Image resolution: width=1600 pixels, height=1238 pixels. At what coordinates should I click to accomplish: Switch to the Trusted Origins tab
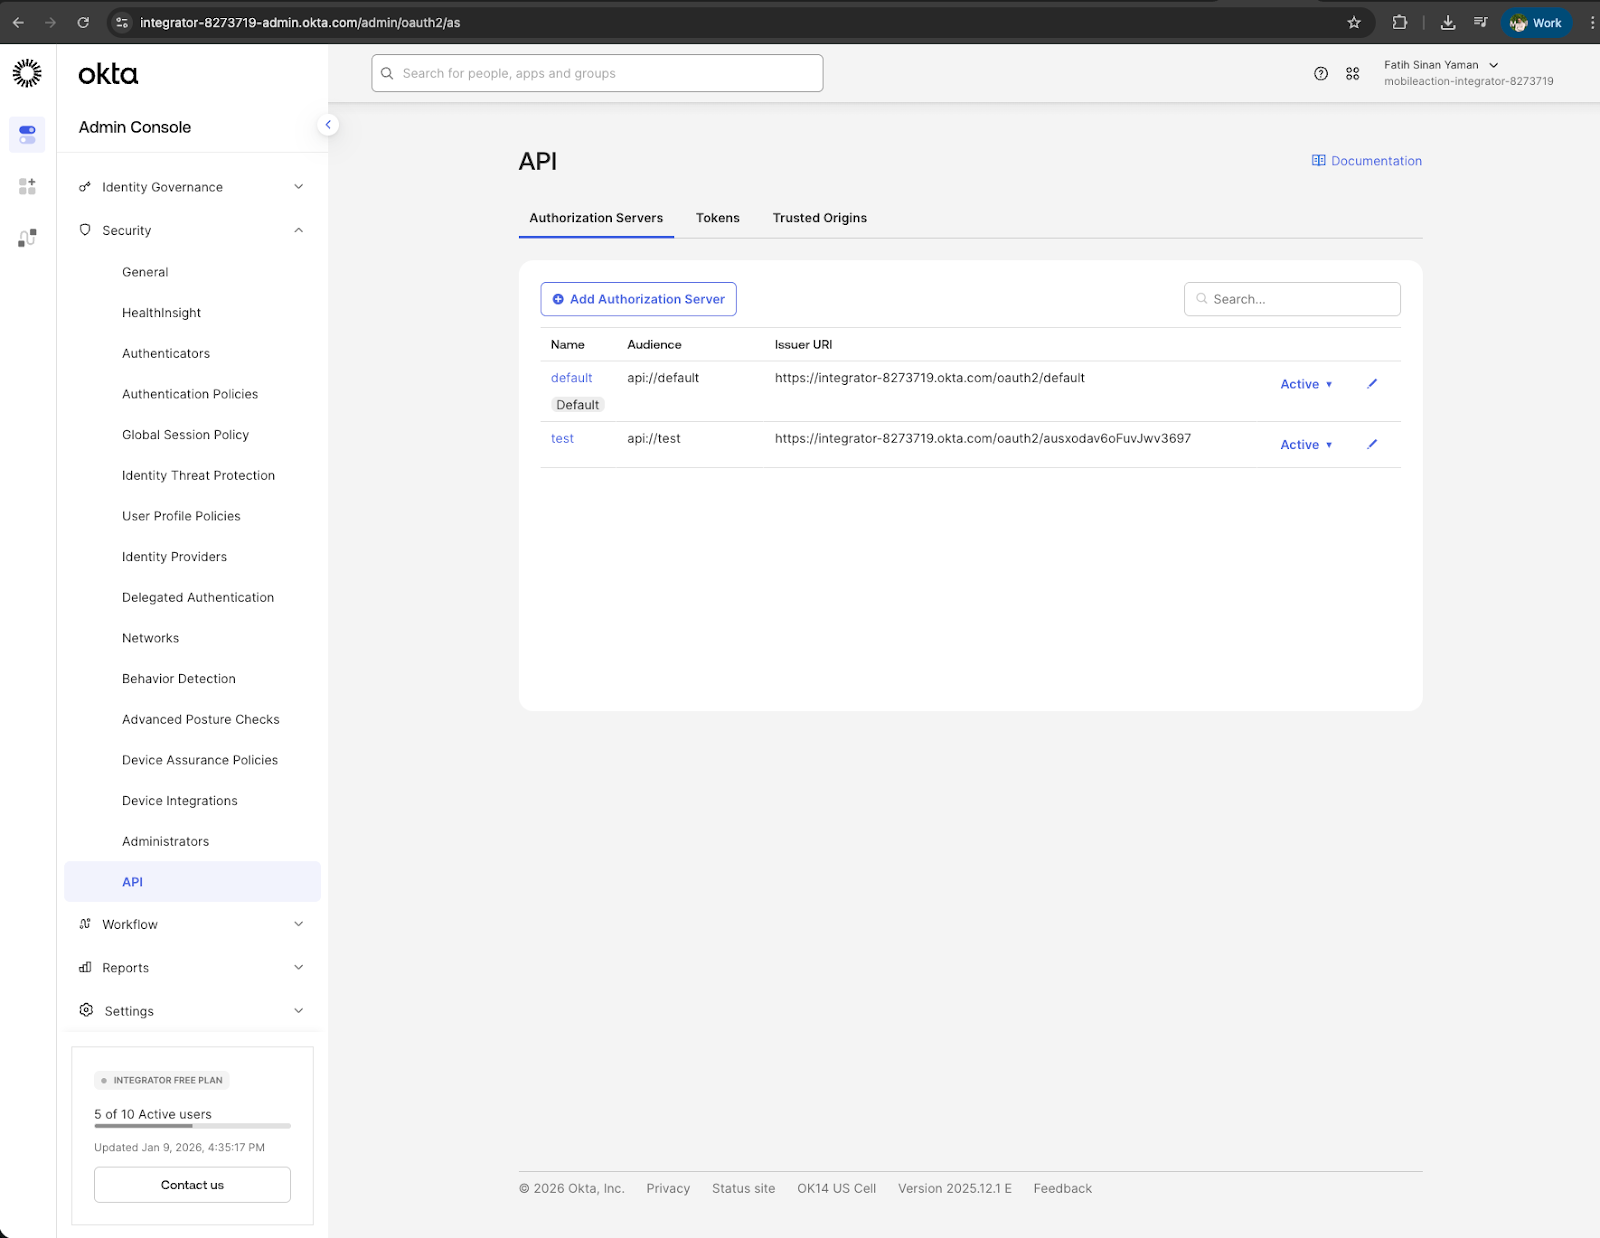tap(819, 218)
